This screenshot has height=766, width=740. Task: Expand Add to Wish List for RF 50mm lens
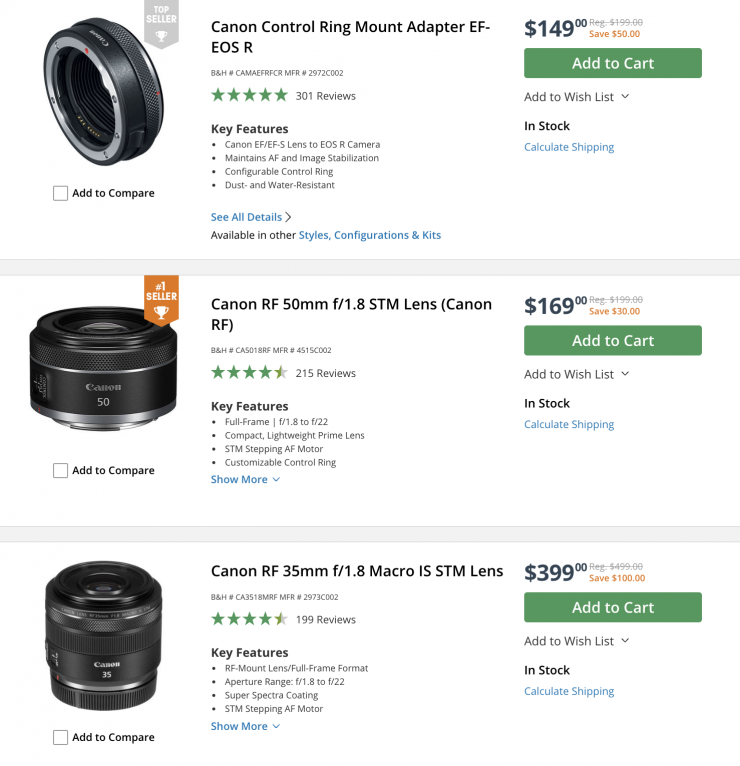[577, 374]
